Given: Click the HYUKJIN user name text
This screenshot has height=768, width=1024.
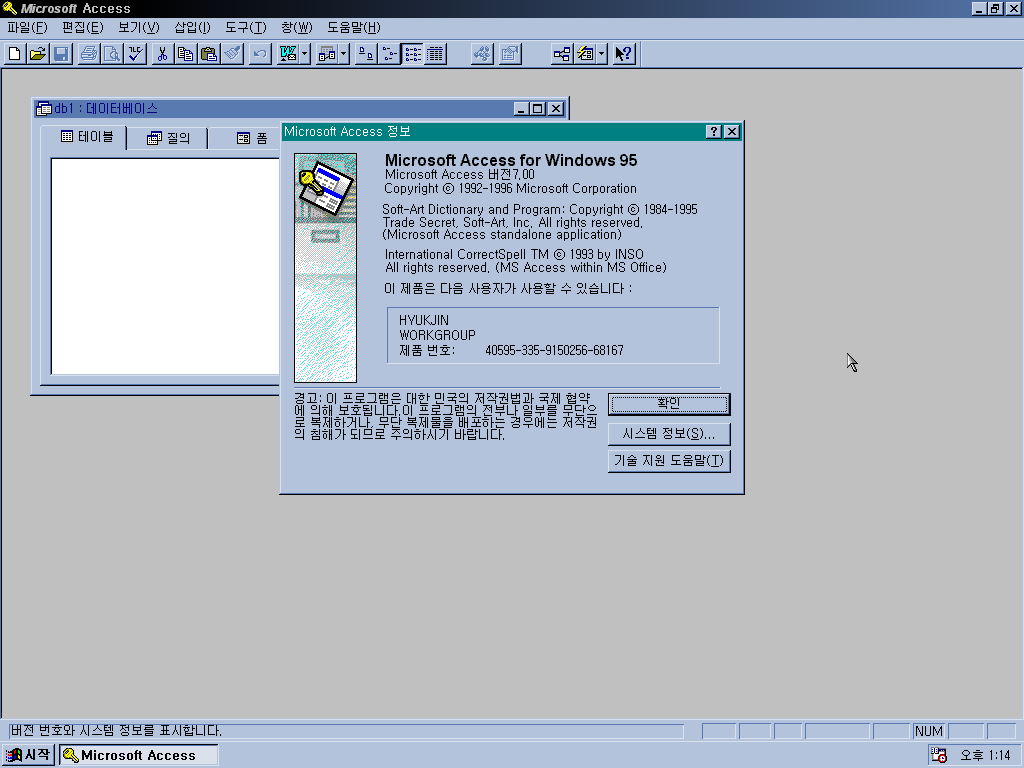Looking at the screenshot, I should (424, 320).
